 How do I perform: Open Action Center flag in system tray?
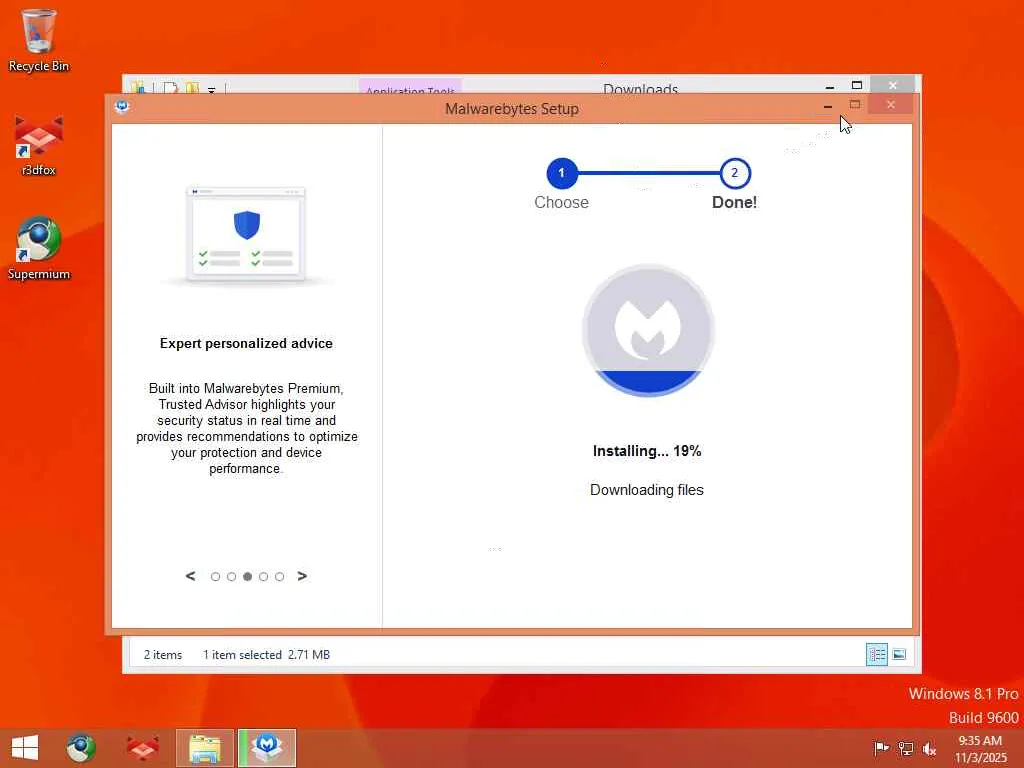(881, 748)
